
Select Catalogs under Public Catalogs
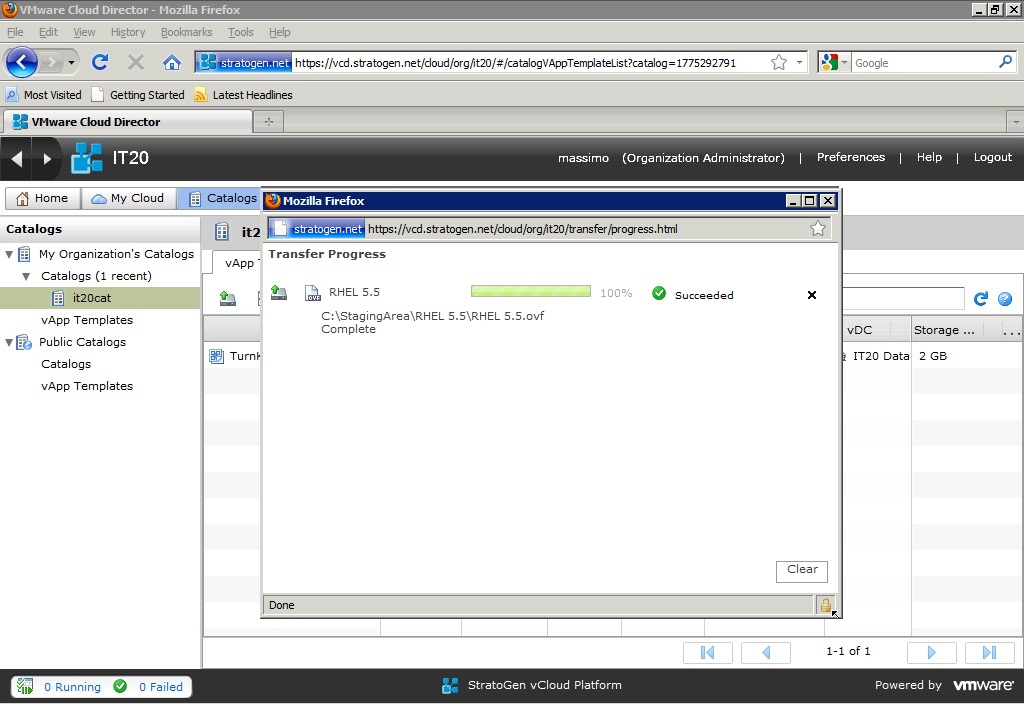point(66,364)
